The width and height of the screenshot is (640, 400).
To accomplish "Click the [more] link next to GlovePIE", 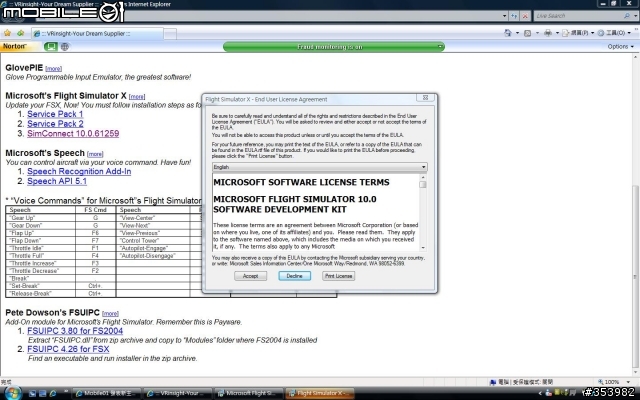I will 53,69.
